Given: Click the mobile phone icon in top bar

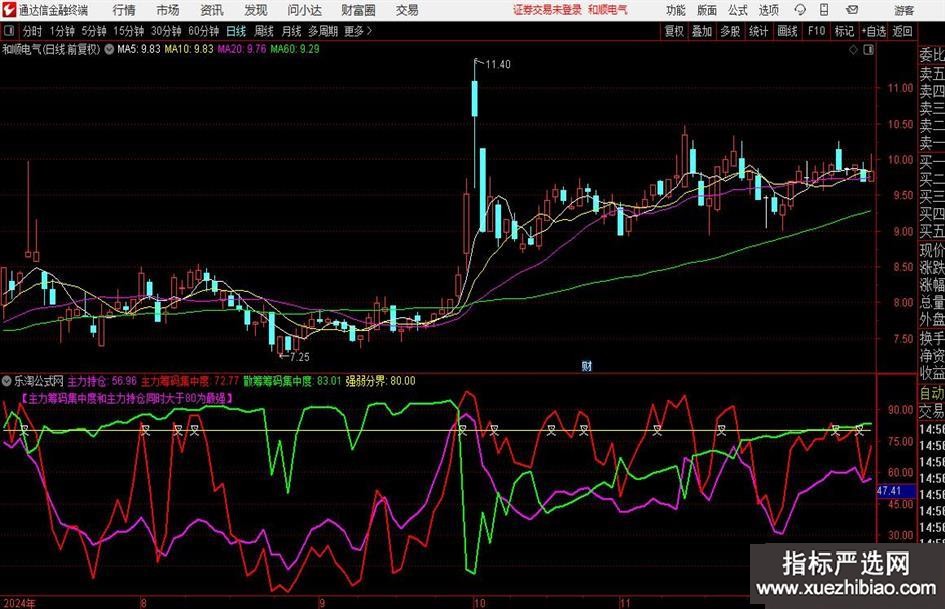Looking at the screenshot, I should (824, 10).
